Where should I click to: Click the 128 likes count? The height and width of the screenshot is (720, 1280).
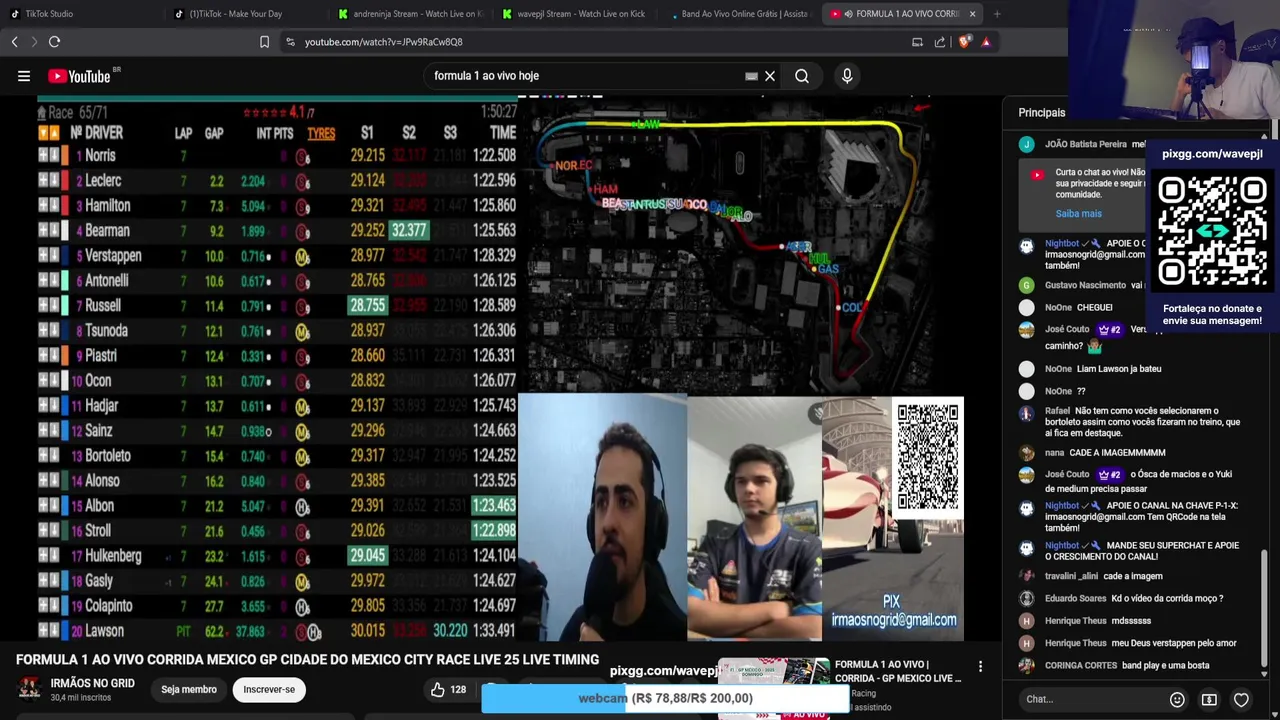tap(458, 690)
